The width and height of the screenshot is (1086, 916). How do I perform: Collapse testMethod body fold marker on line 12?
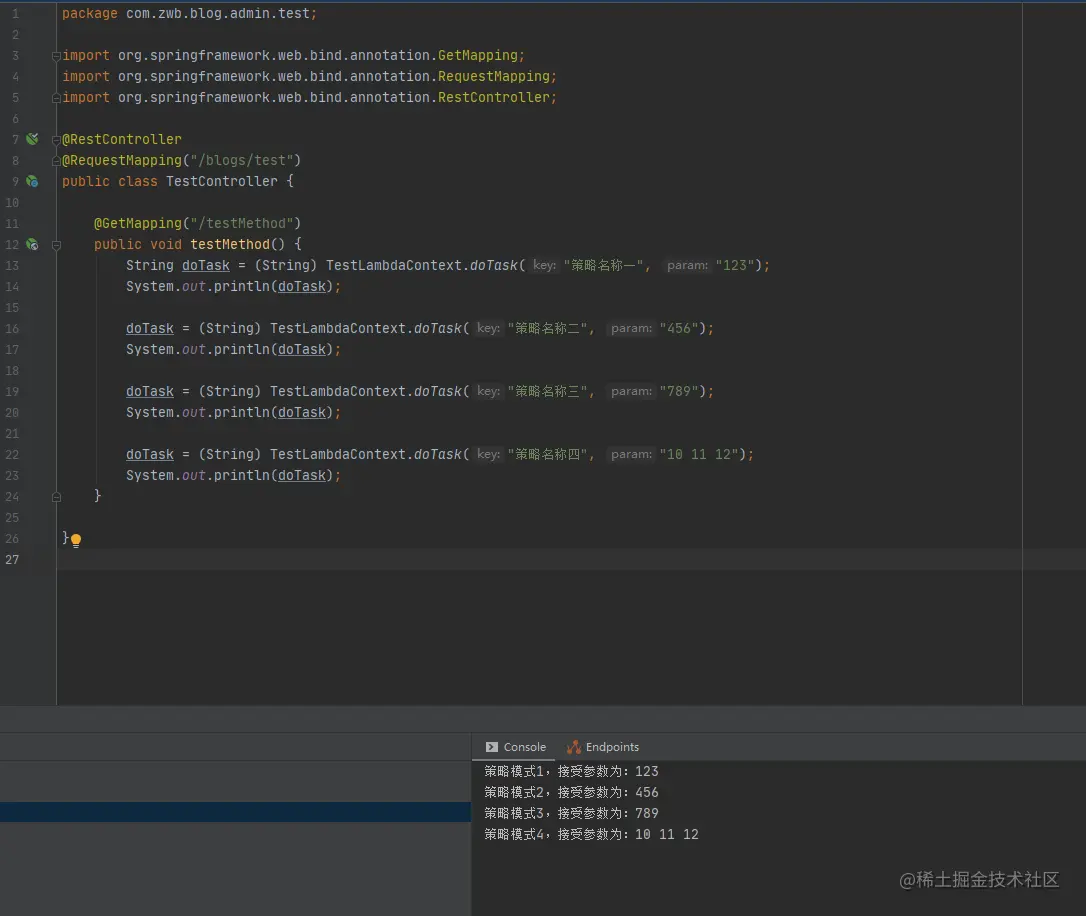click(x=56, y=245)
